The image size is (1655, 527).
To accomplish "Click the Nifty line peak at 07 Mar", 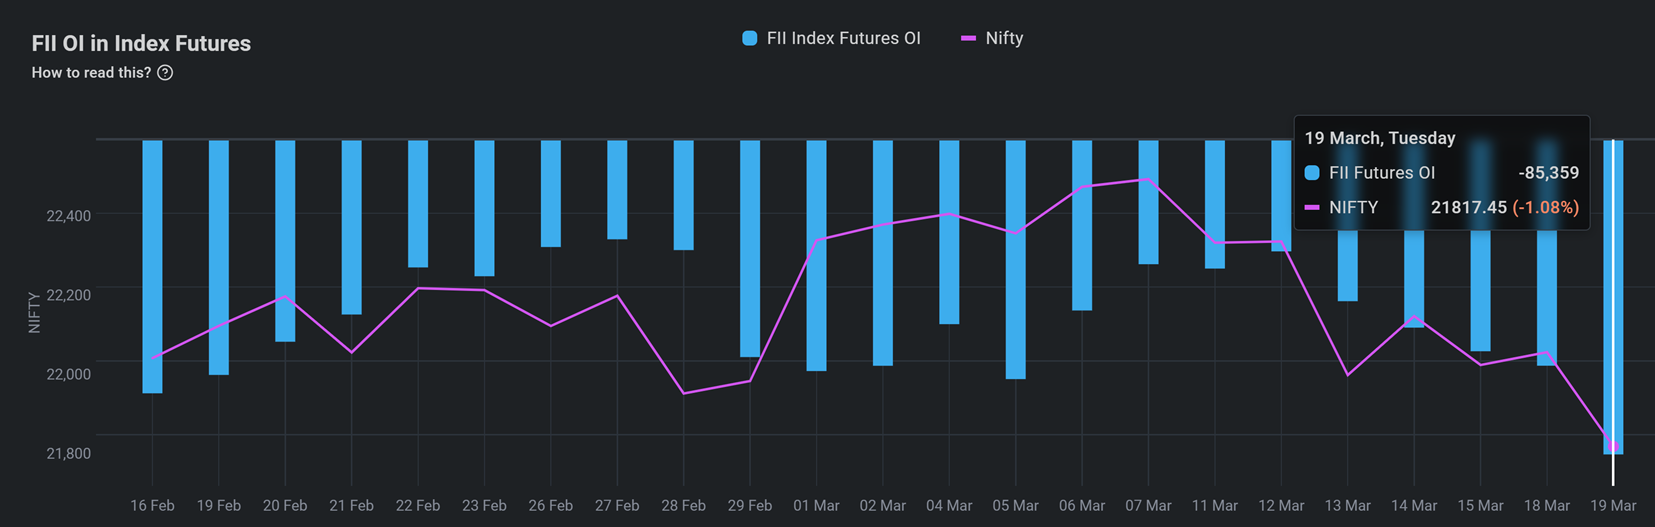I will click(x=1147, y=180).
